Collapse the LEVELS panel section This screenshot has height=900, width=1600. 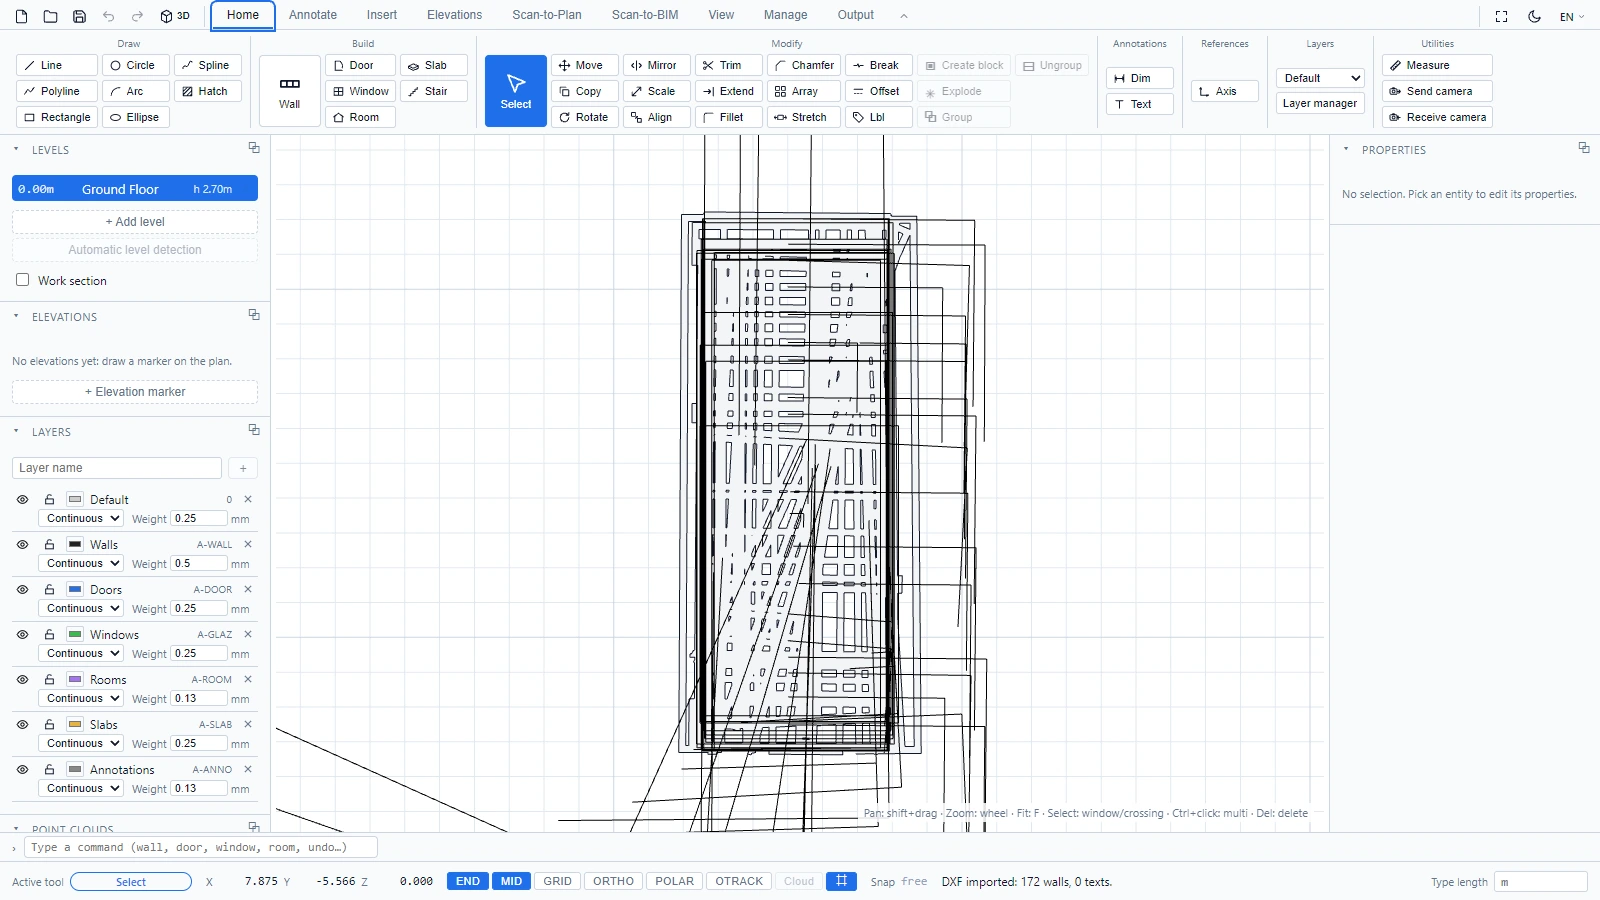coord(16,149)
